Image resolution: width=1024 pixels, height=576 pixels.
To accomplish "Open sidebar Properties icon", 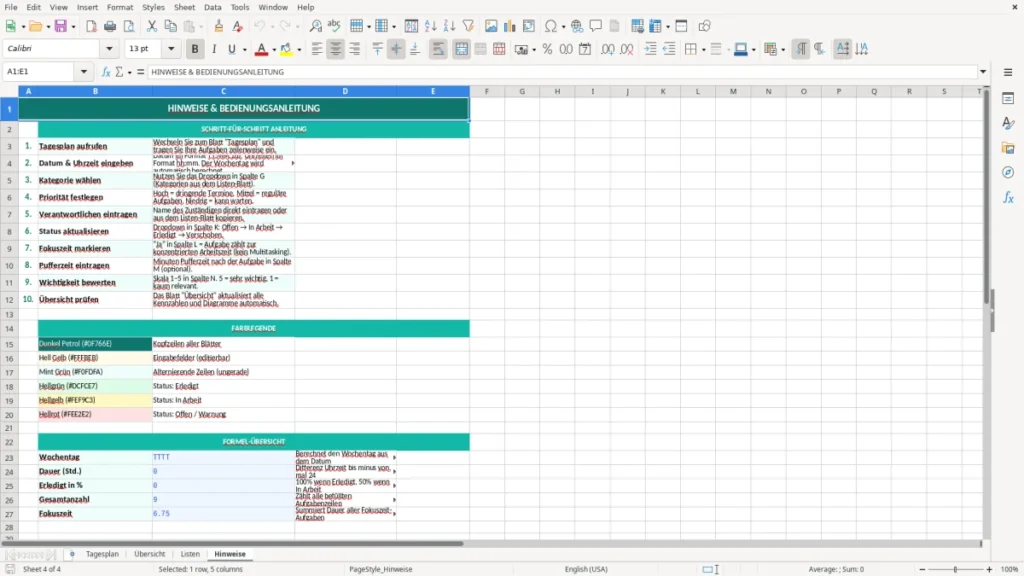I will [x=1008, y=99].
